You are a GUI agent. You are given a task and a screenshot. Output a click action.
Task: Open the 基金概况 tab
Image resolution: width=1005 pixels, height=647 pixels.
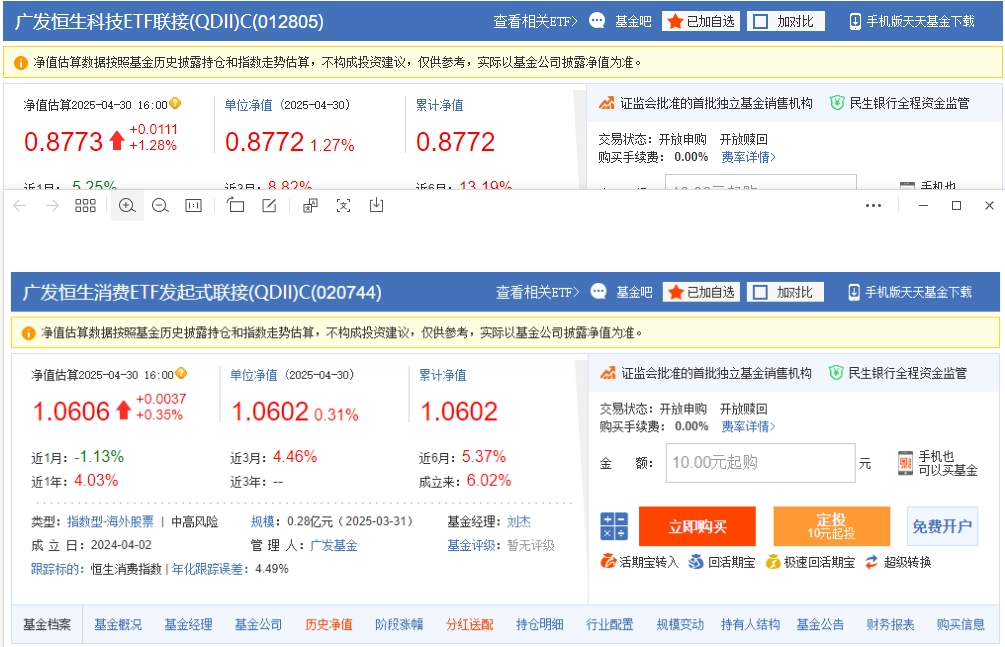tap(118, 625)
